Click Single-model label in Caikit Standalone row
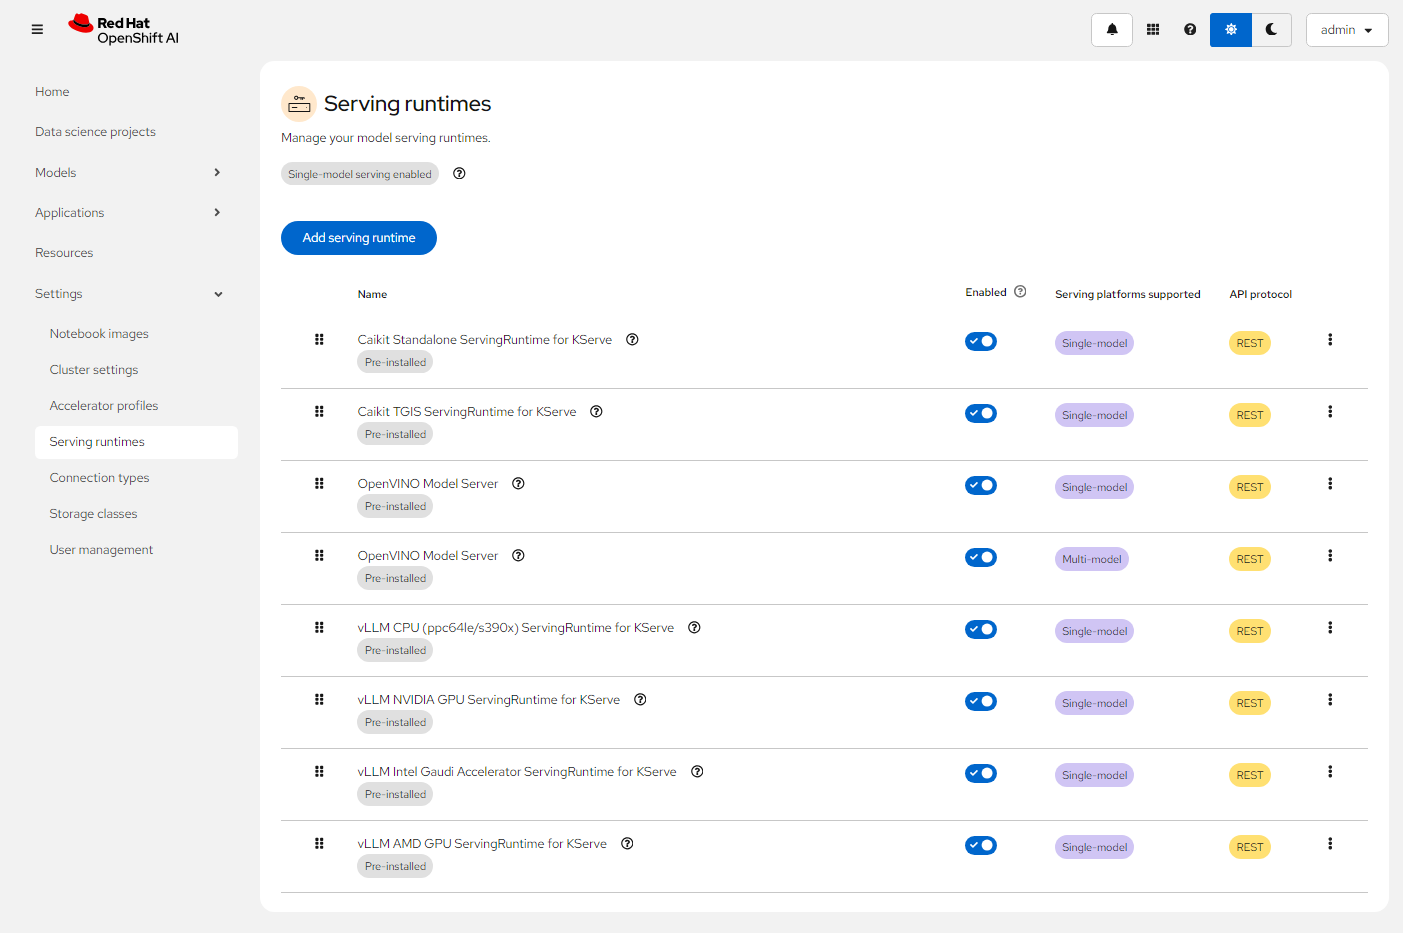1403x933 pixels. [x=1094, y=343]
